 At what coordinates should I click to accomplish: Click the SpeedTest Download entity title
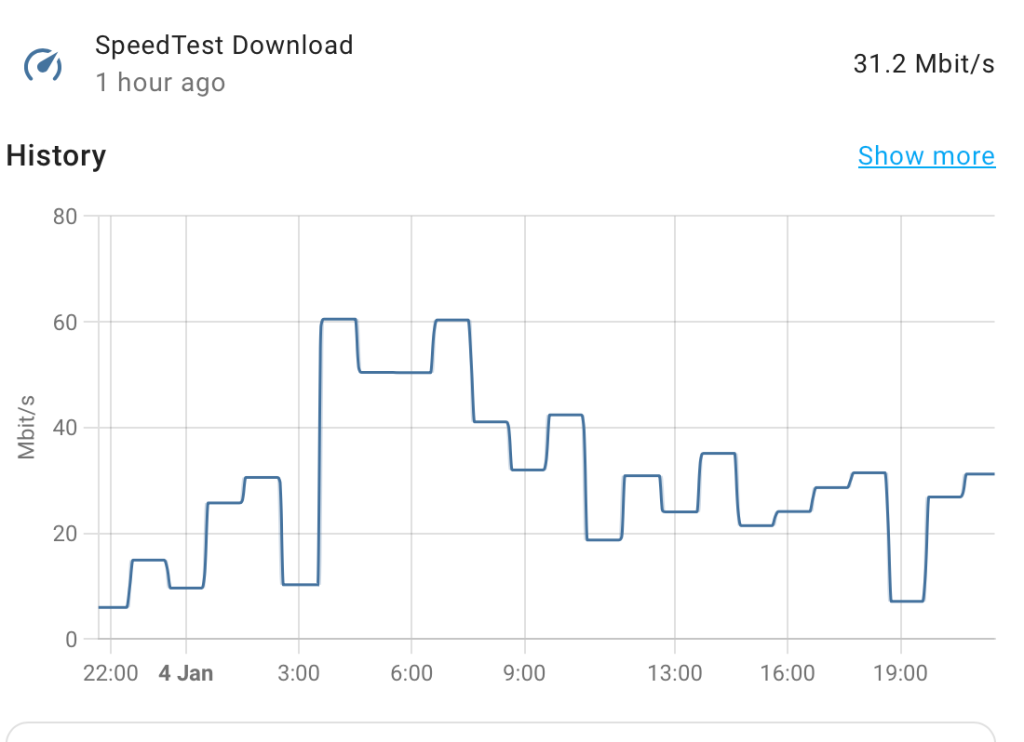224,45
